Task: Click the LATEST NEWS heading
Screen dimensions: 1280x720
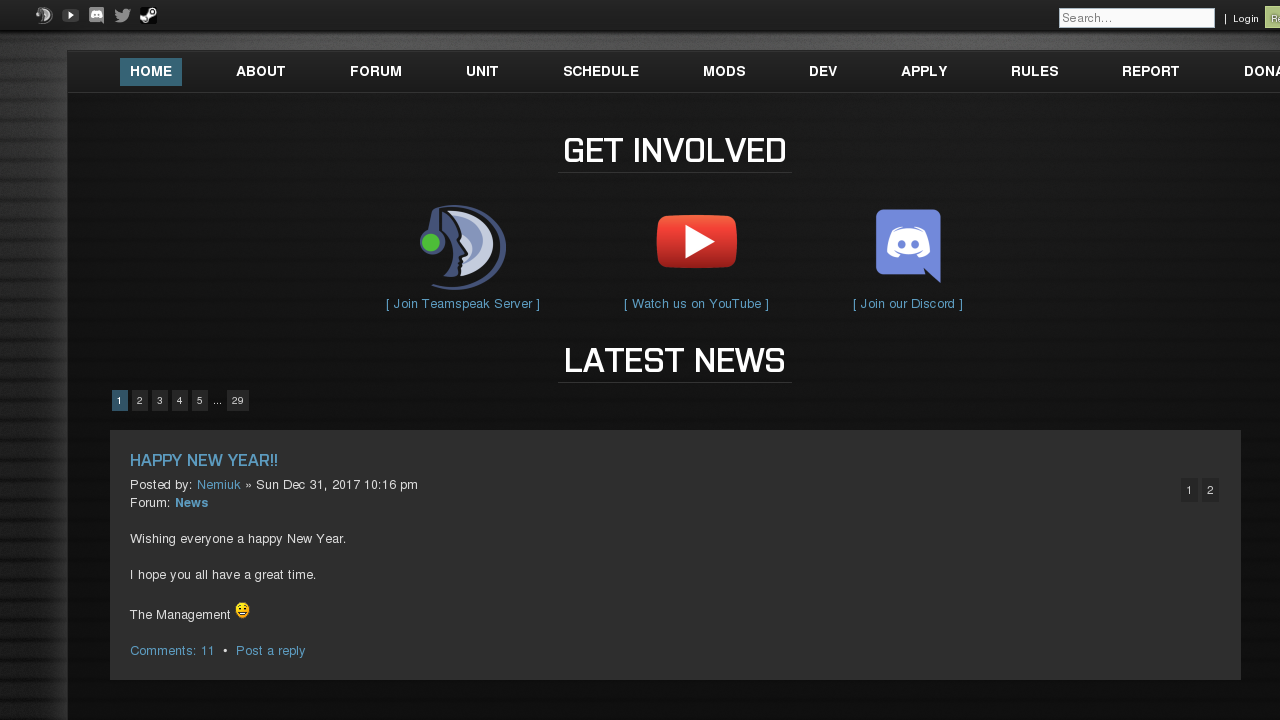Action: (675, 361)
